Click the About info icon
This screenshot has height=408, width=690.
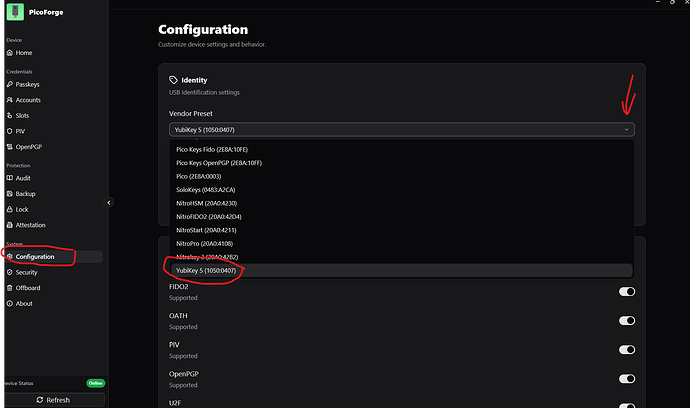[x=10, y=303]
